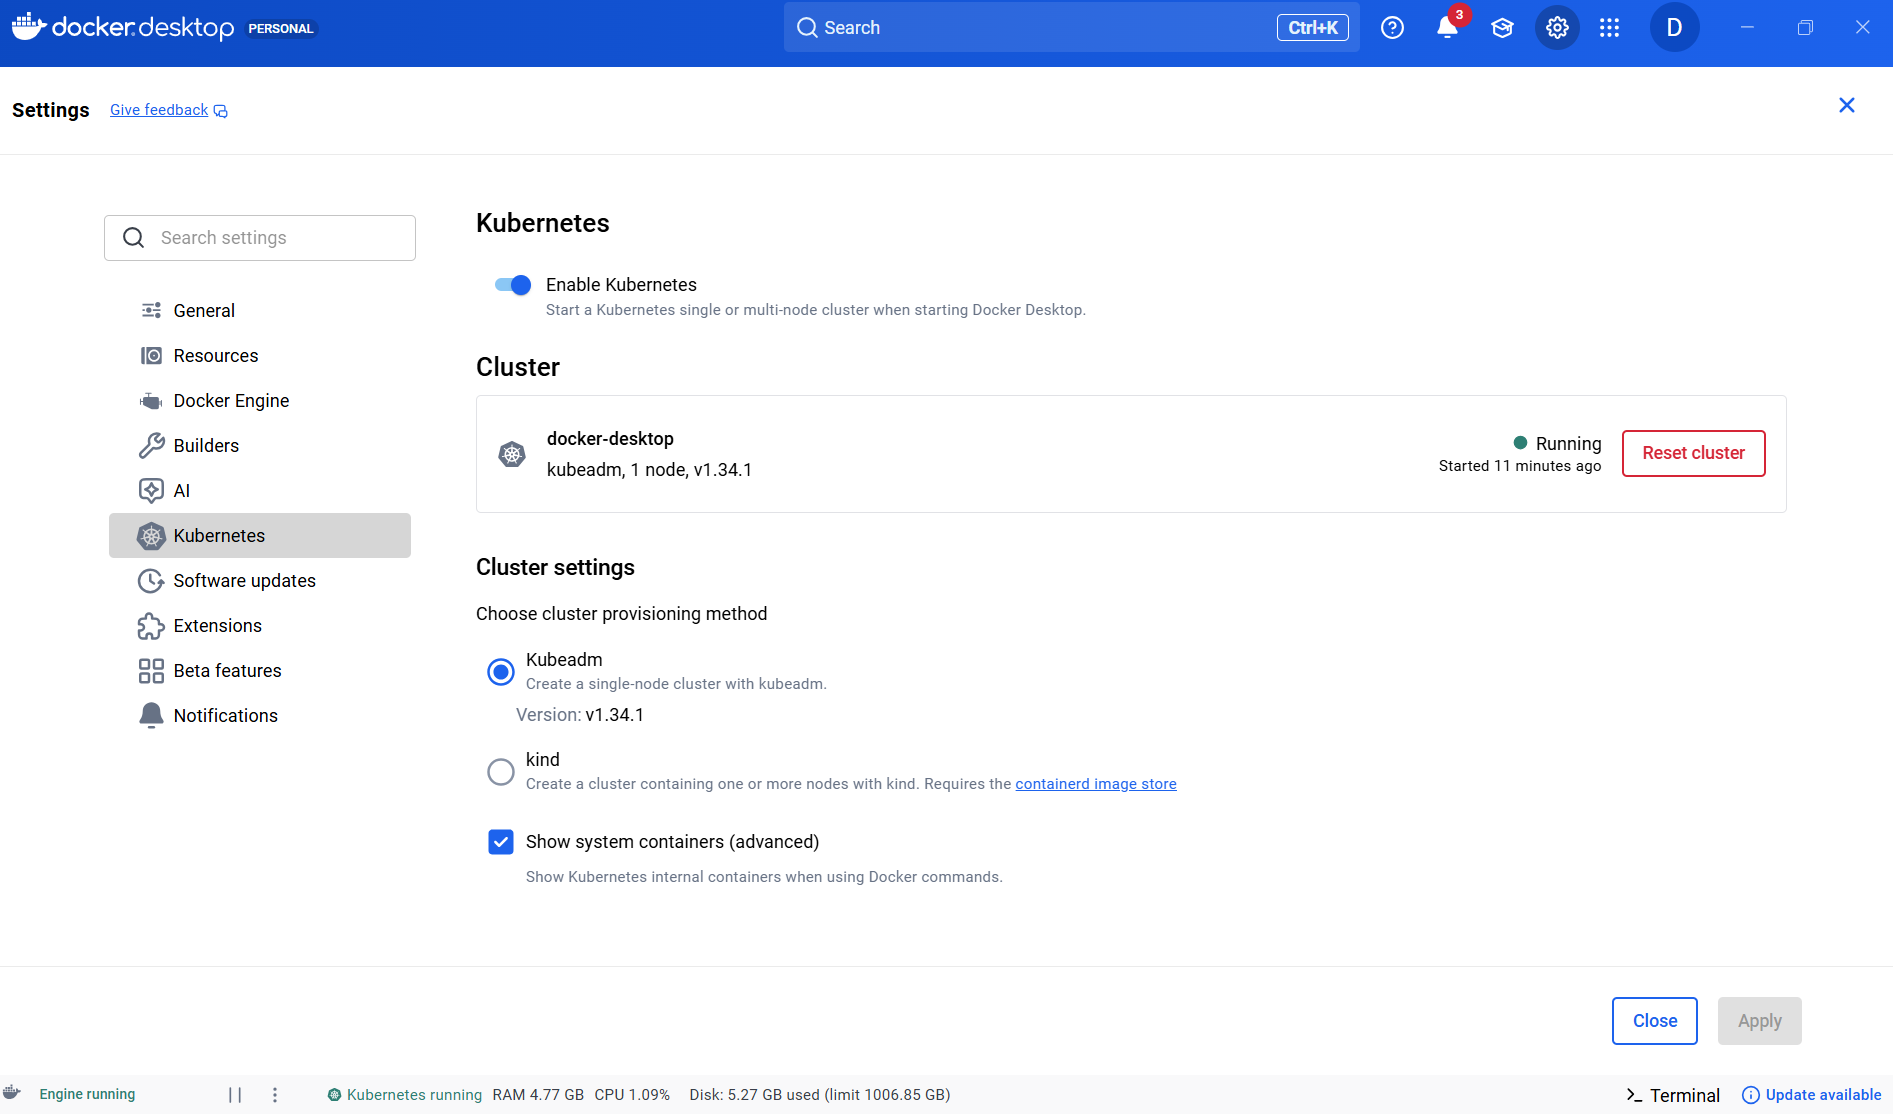This screenshot has width=1893, height=1114.
Task: Go to the Resources settings section
Action: coord(215,356)
